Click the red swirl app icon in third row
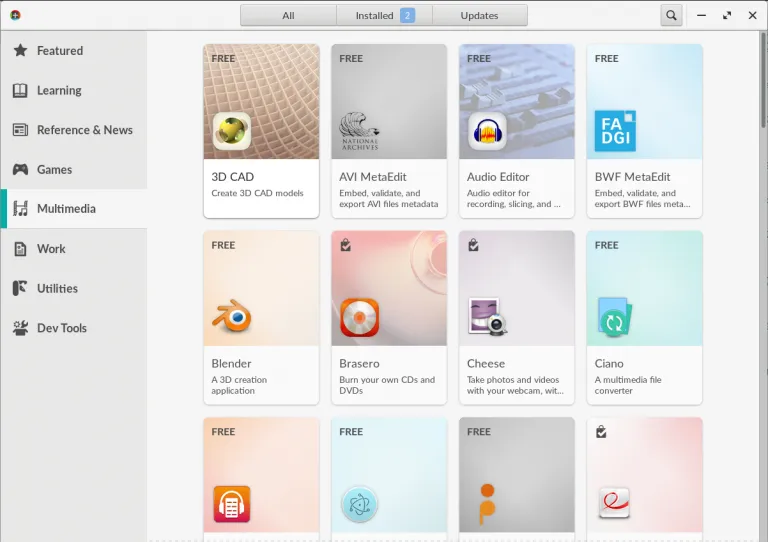768x542 pixels. [x=615, y=503]
